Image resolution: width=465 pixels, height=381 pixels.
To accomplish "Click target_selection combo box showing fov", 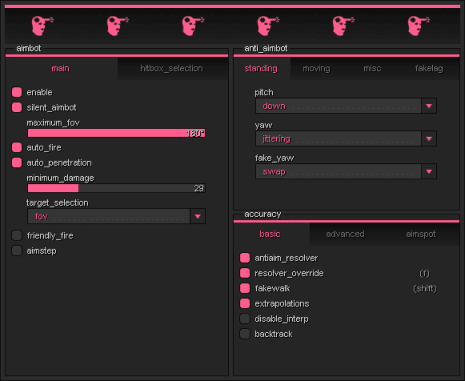I will [116, 216].
